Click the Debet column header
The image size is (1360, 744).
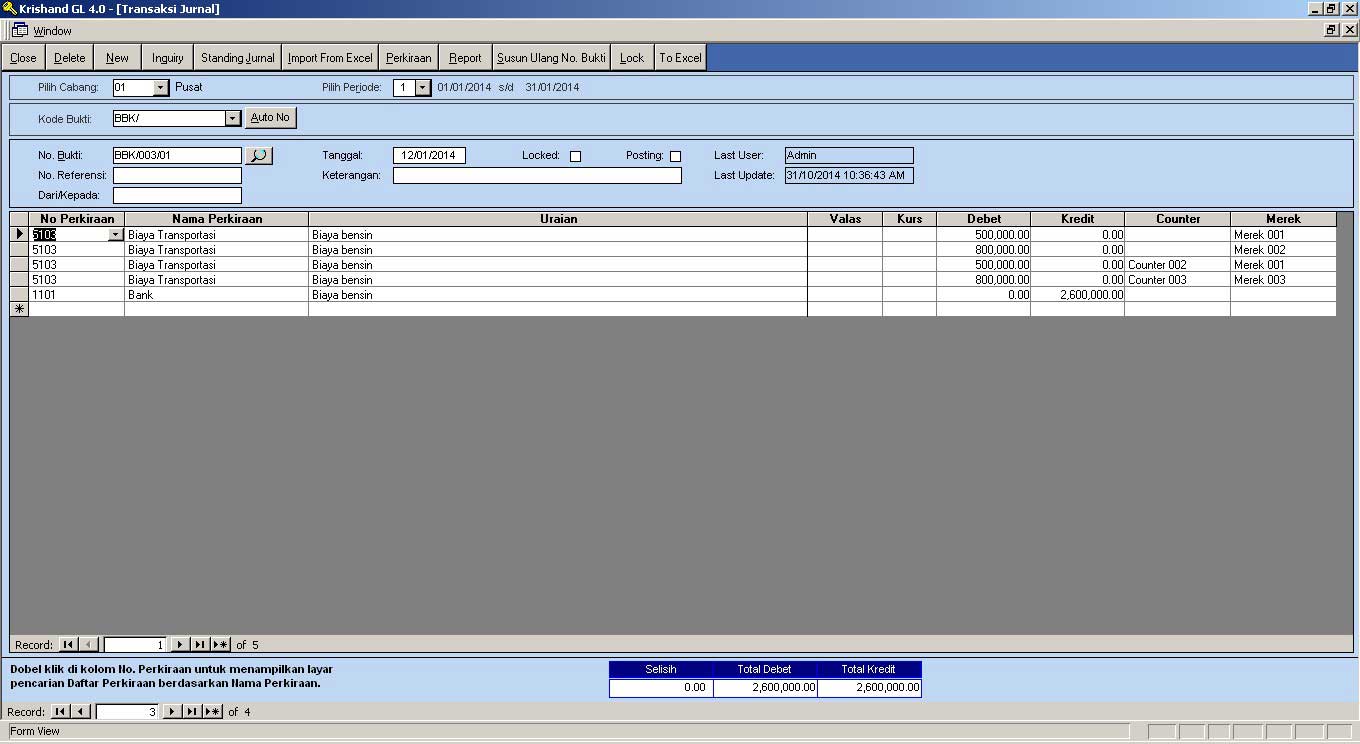[984, 219]
